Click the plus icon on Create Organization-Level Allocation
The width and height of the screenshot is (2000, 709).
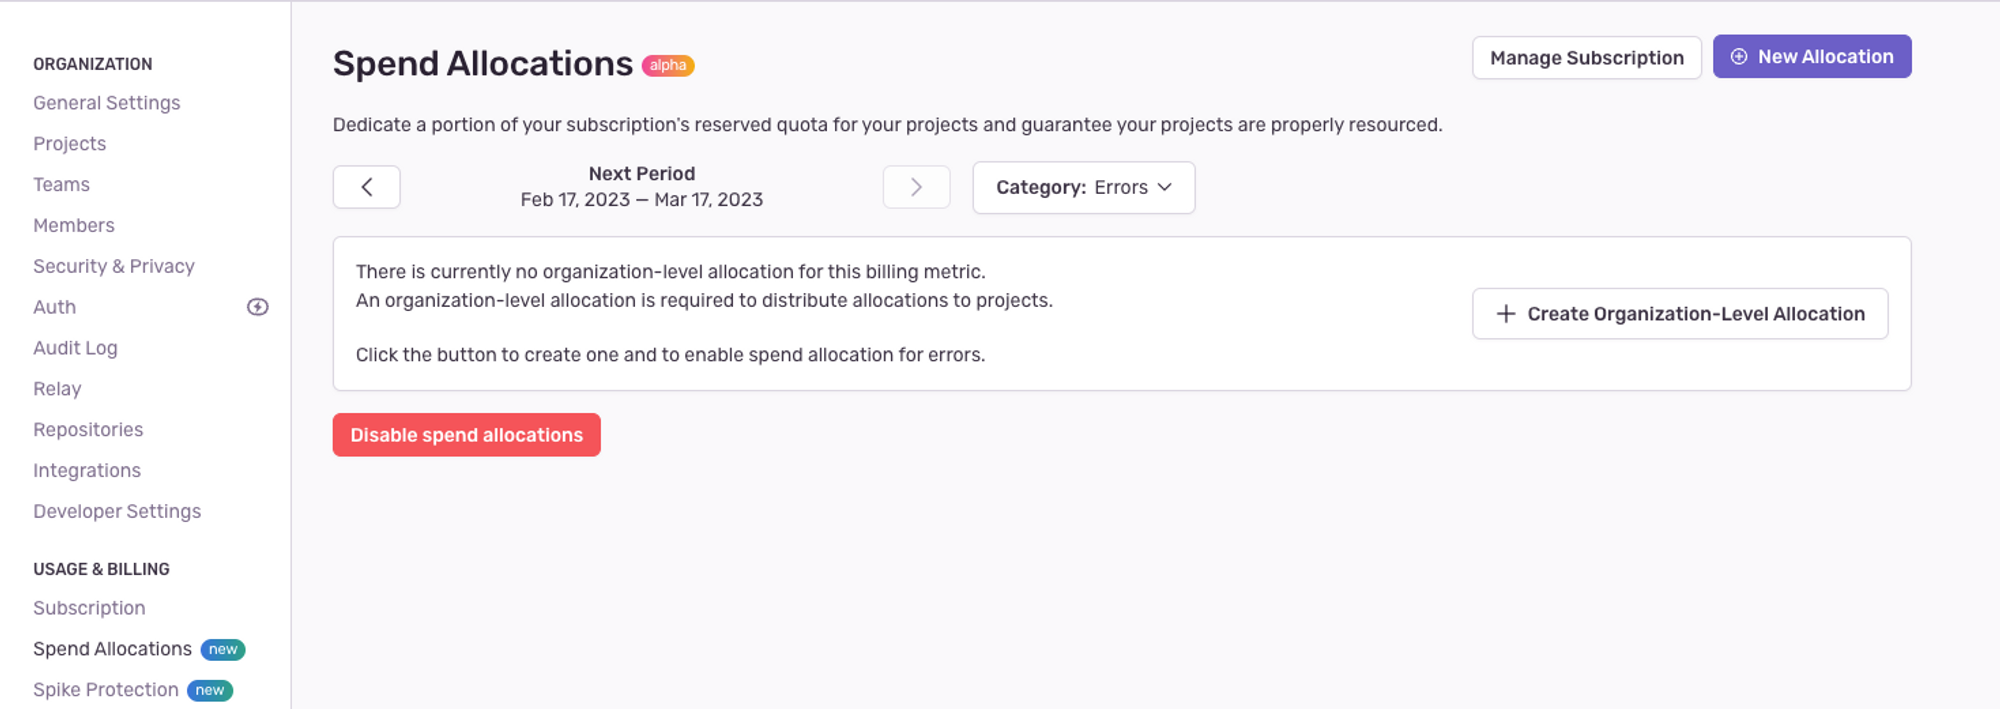[x=1504, y=313]
